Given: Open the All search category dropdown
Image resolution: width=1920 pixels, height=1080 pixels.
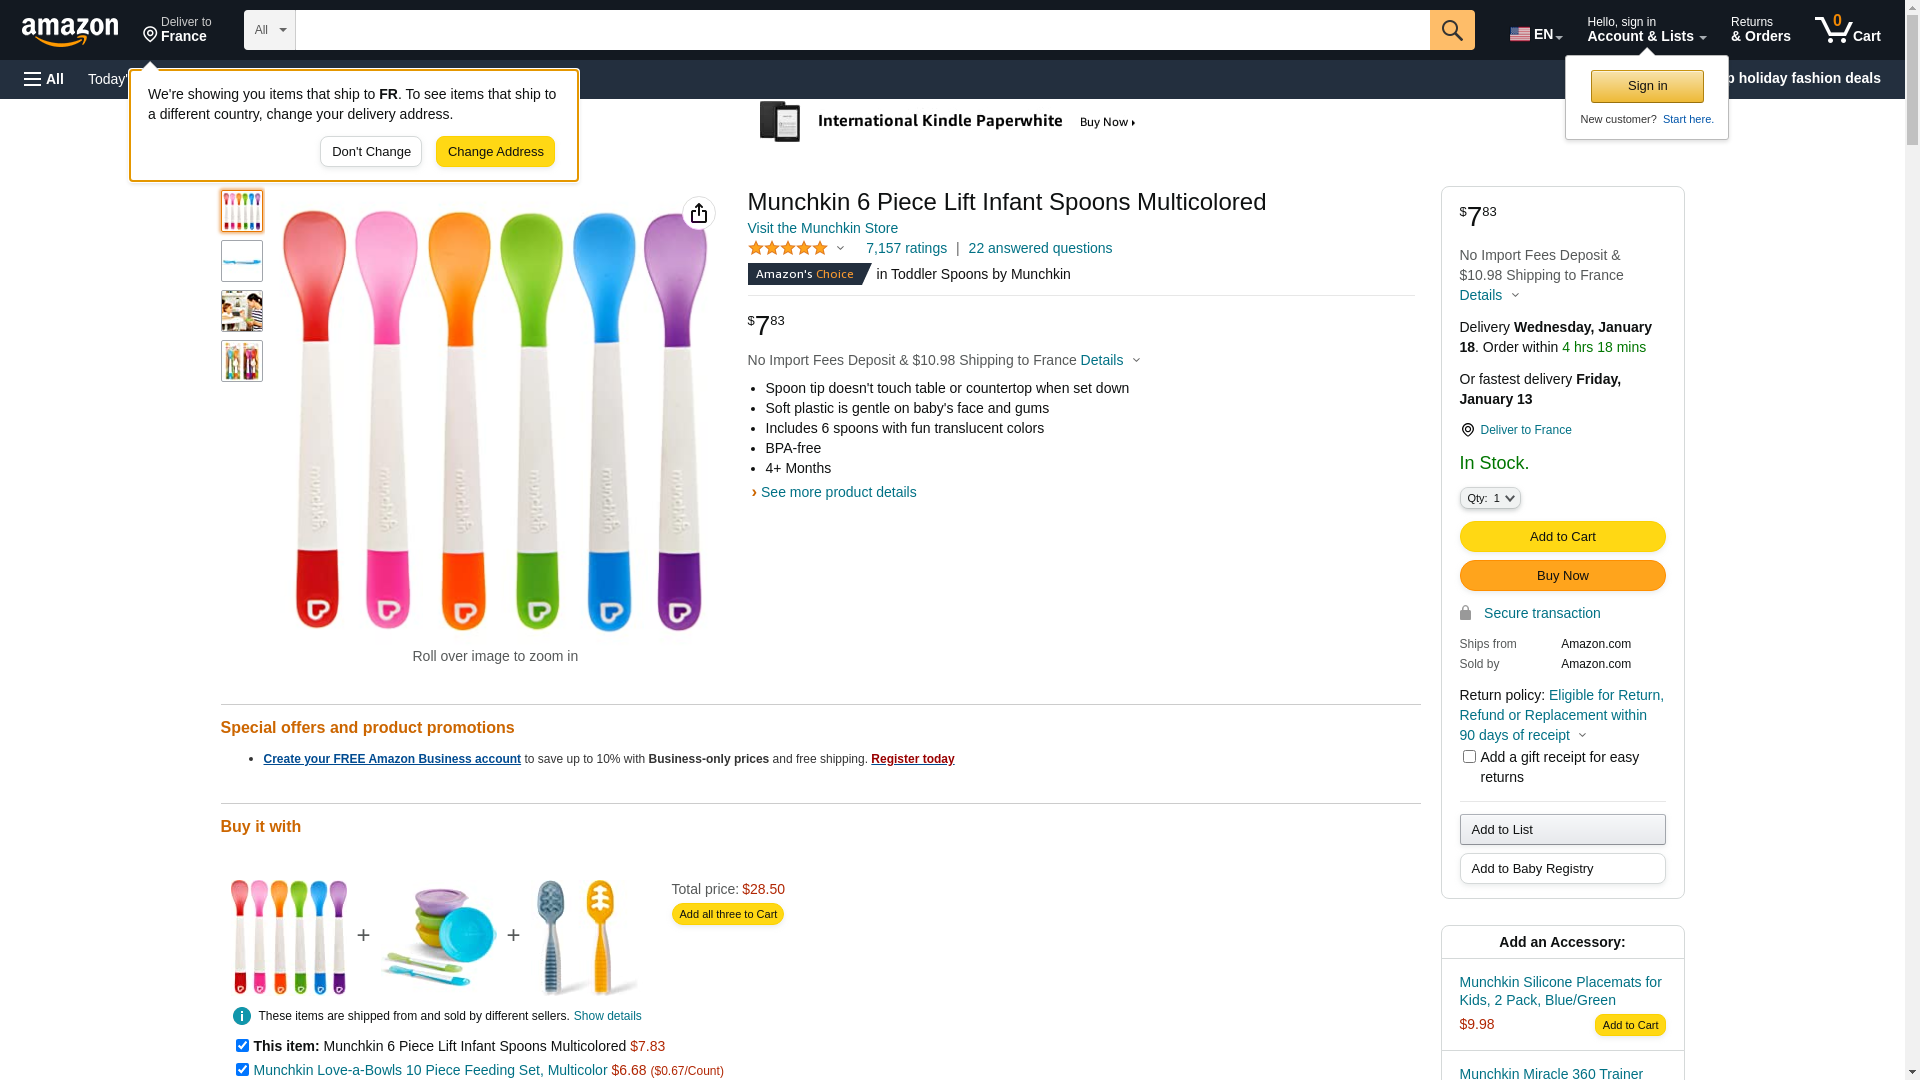Looking at the screenshot, I should [270, 30].
